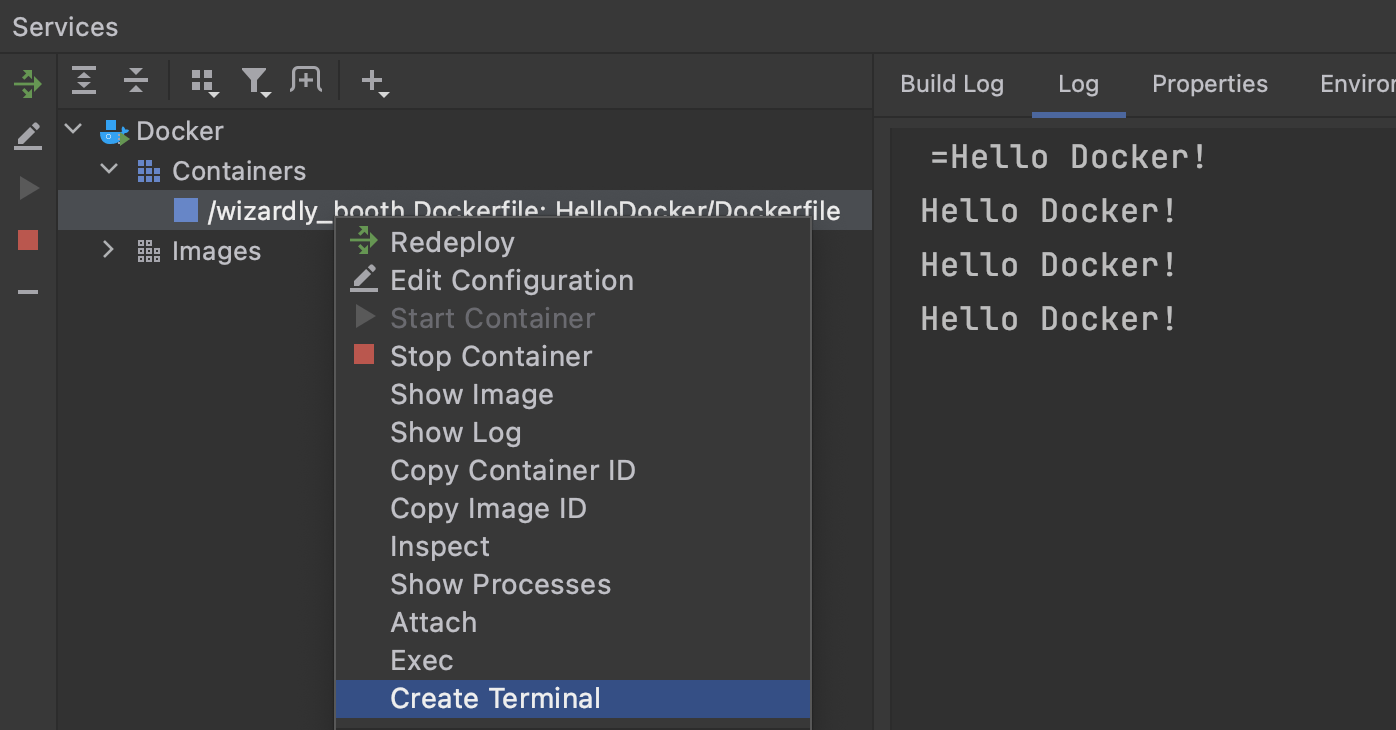Switch to the Build Log tab

click(951, 84)
